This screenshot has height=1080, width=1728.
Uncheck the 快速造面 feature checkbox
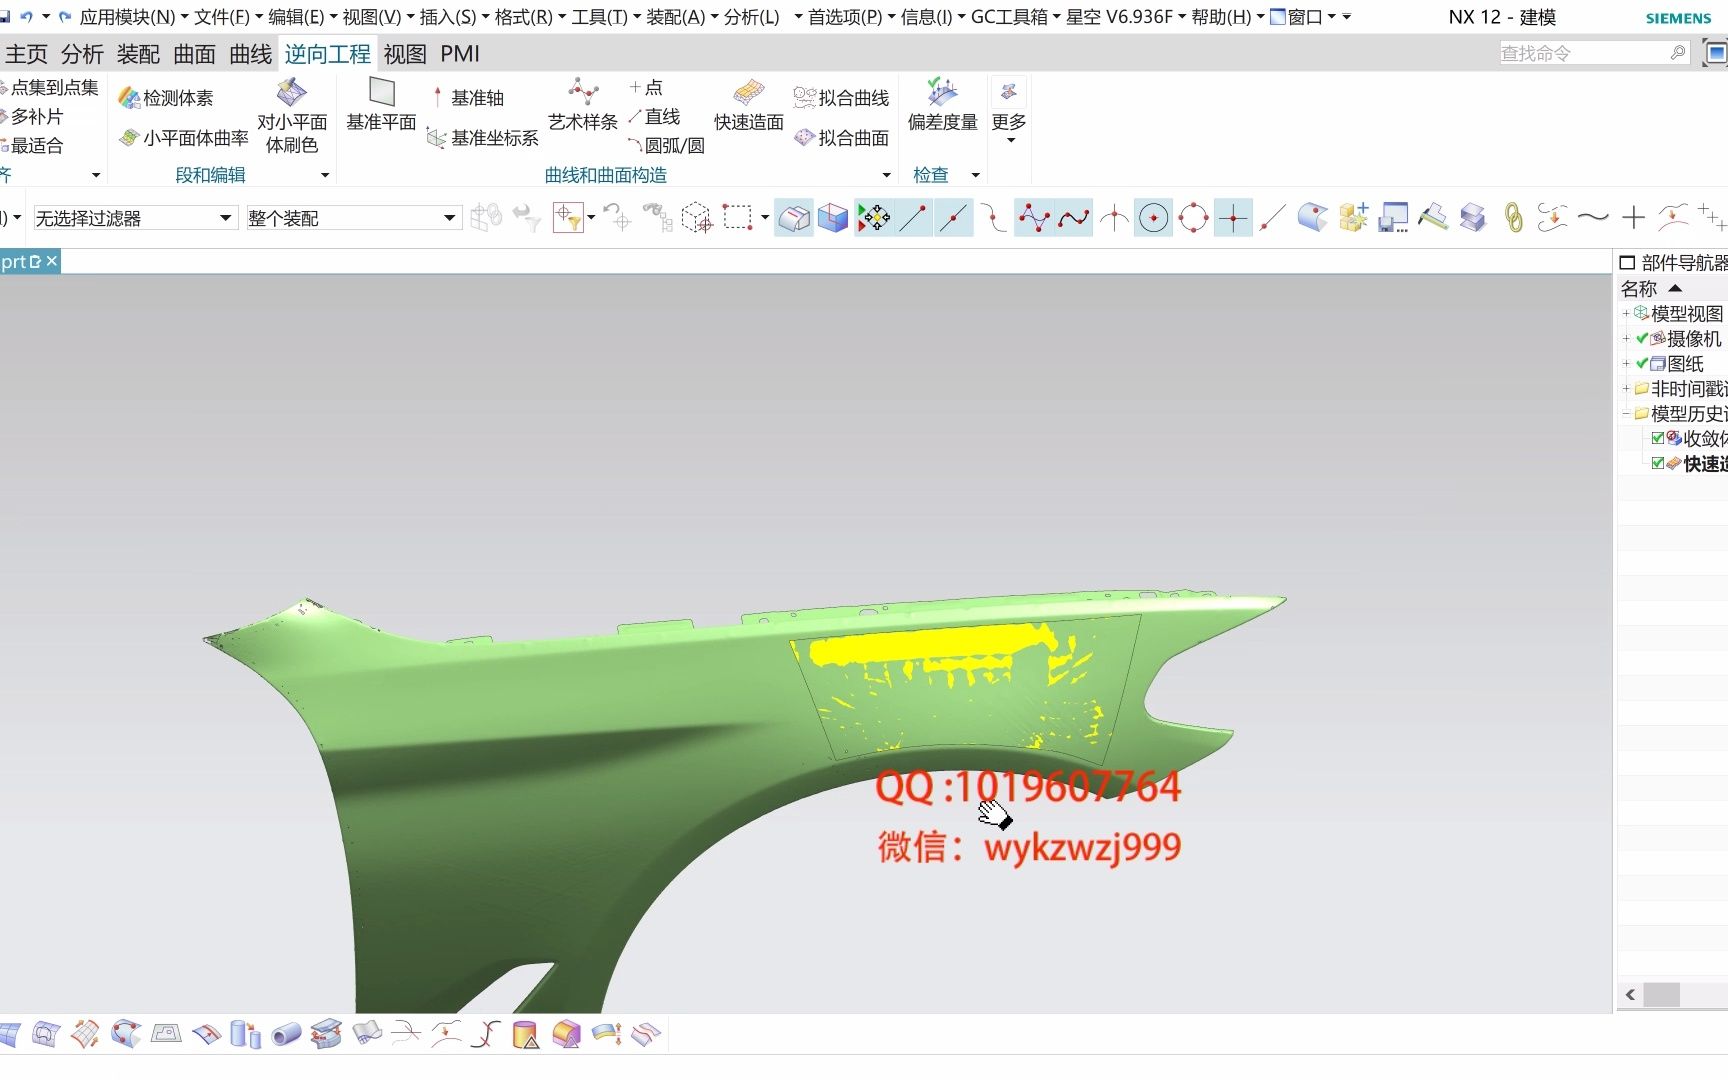[1658, 463]
